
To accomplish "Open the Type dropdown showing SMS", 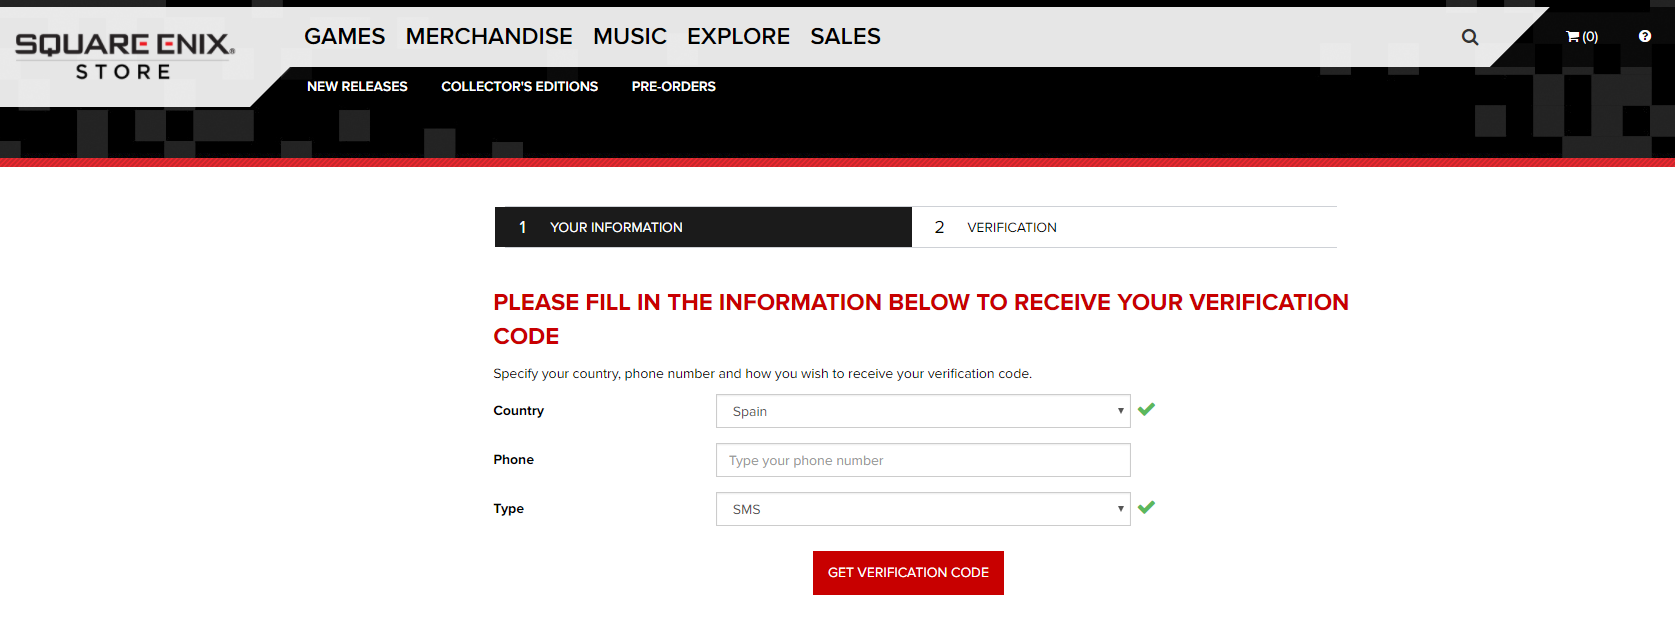I will tap(922, 509).
